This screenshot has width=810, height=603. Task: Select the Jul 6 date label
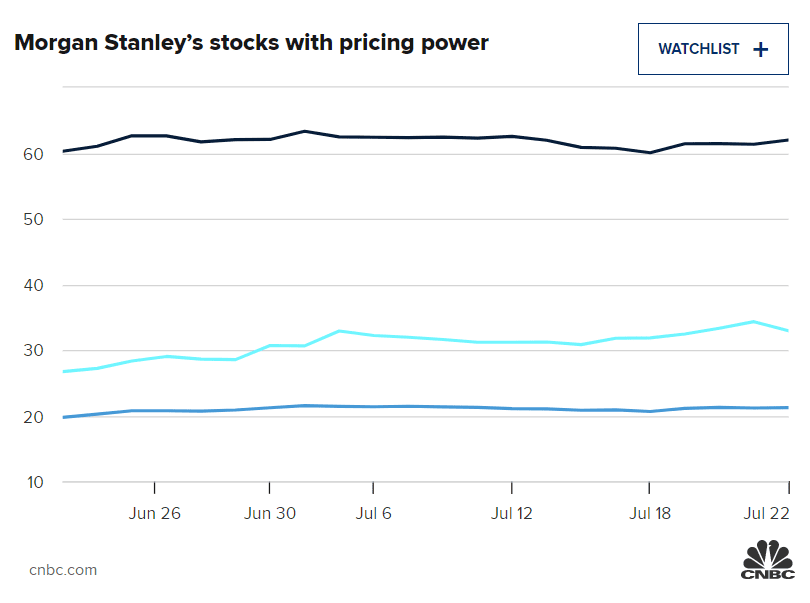[373, 514]
